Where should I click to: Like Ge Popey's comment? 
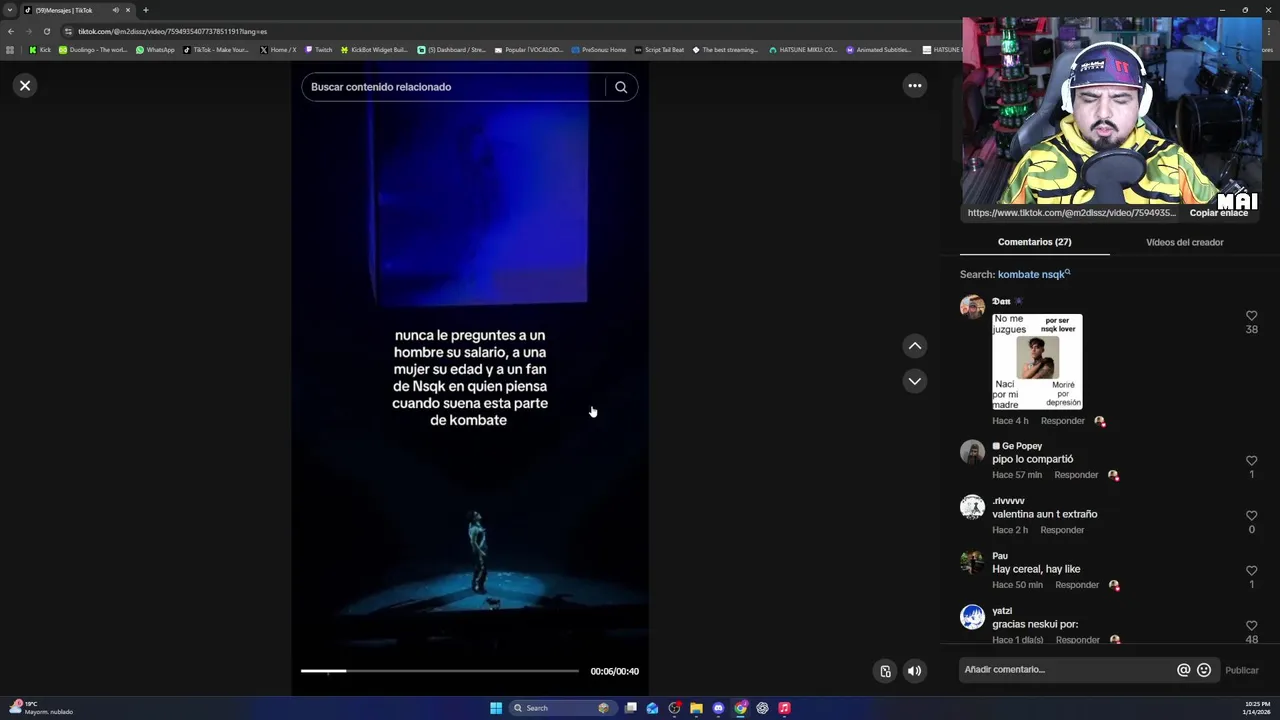1251,461
